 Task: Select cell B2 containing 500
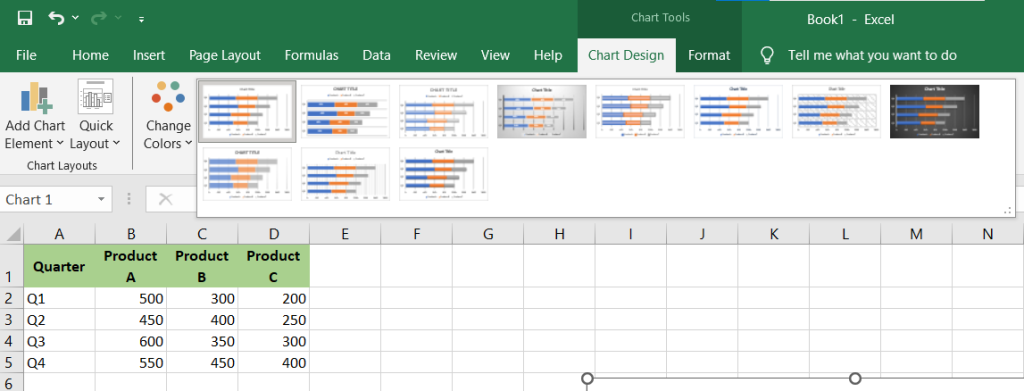coord(131,298)
